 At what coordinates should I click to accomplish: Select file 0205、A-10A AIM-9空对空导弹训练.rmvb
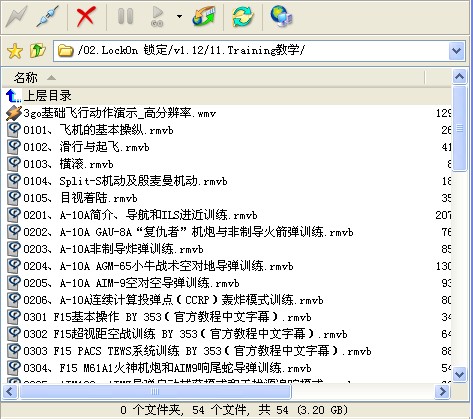[x=131, y=283]
